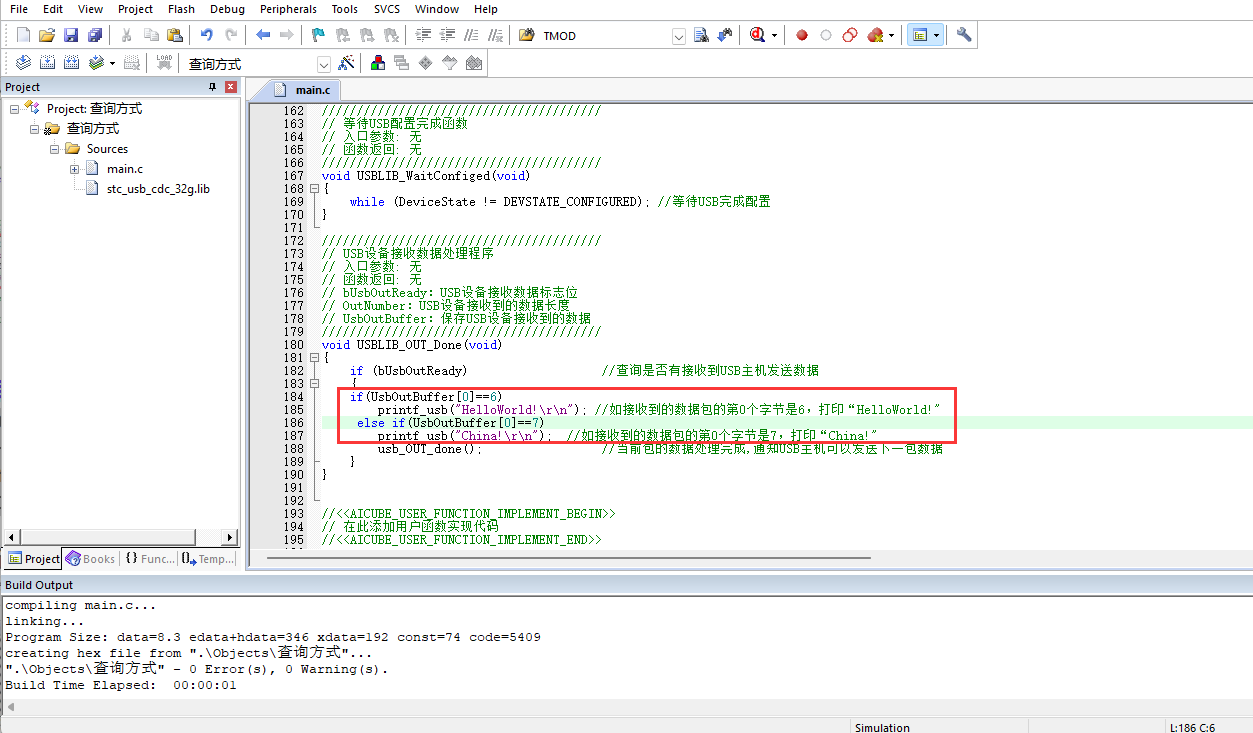Click the Kill all breakpoints icon
Viewport: 1253px width, 733px height.
pyautogui.click(x=875, y=35)
